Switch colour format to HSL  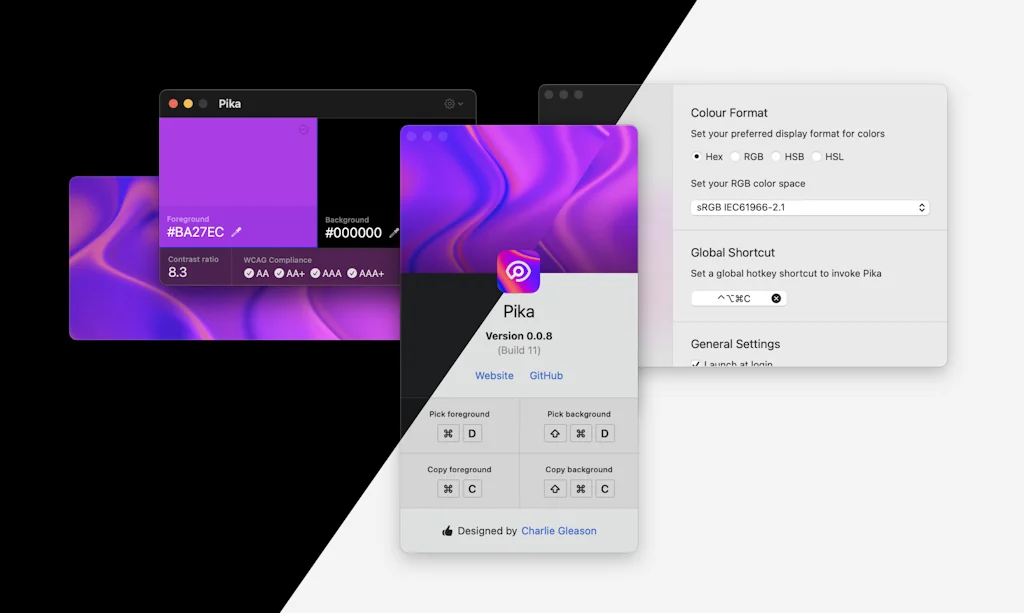pyautogui.click(x=817, y=157)
